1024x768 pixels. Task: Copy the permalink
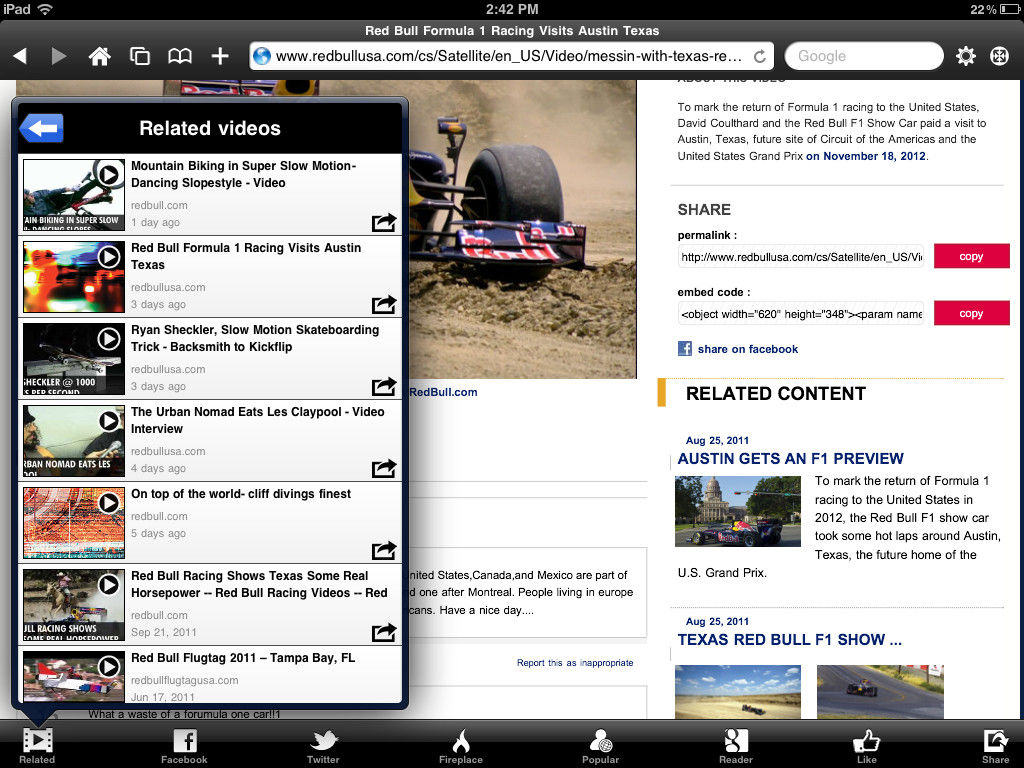(971, 256)
